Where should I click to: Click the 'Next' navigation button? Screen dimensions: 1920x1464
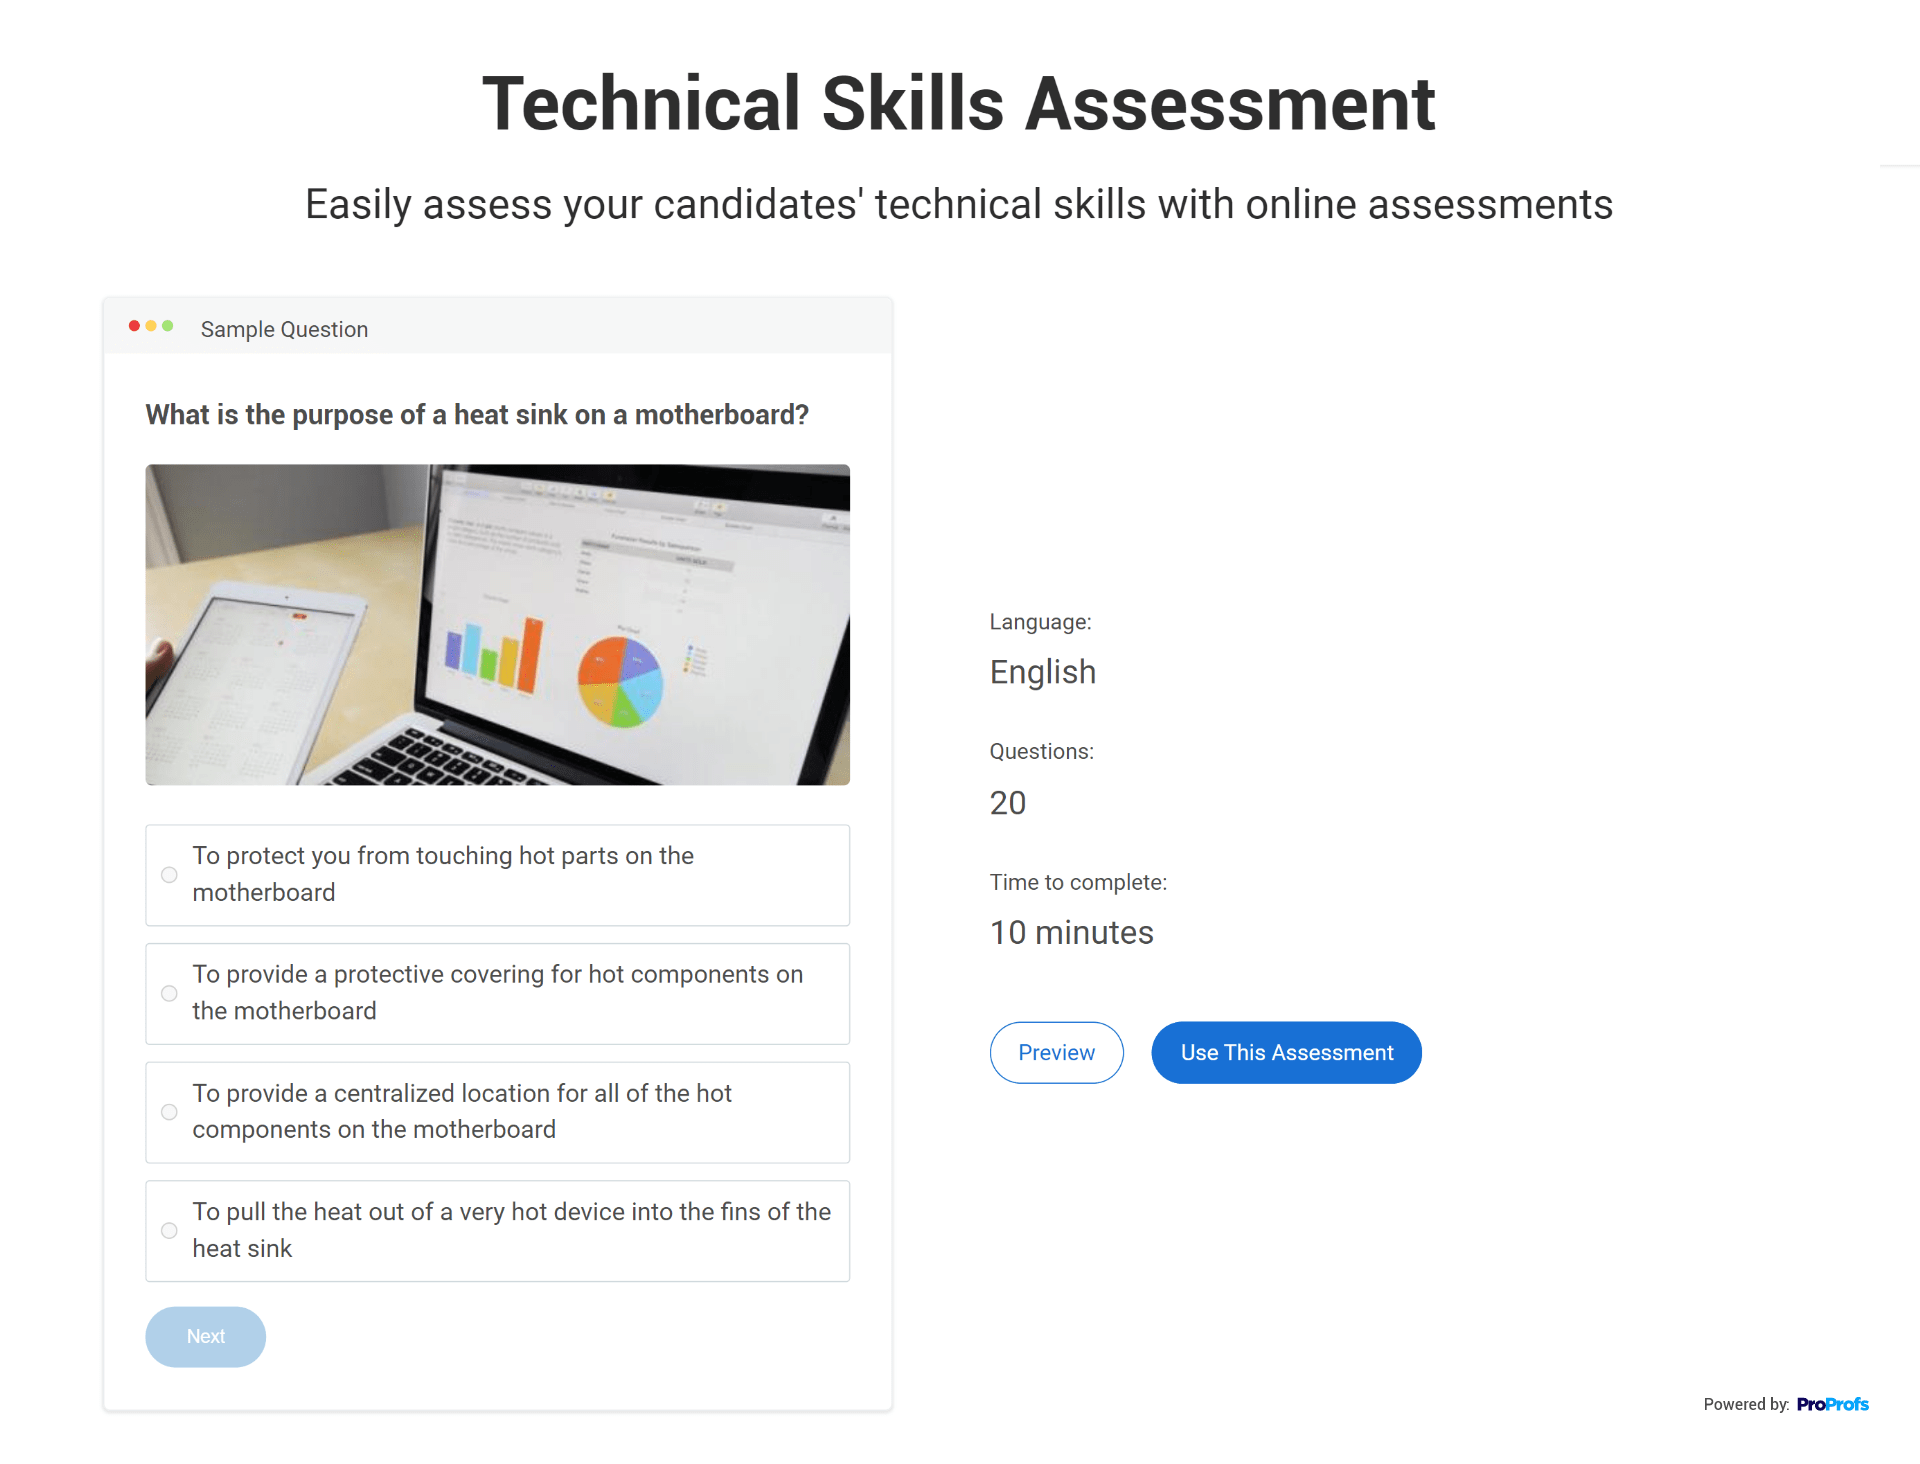206,1336
